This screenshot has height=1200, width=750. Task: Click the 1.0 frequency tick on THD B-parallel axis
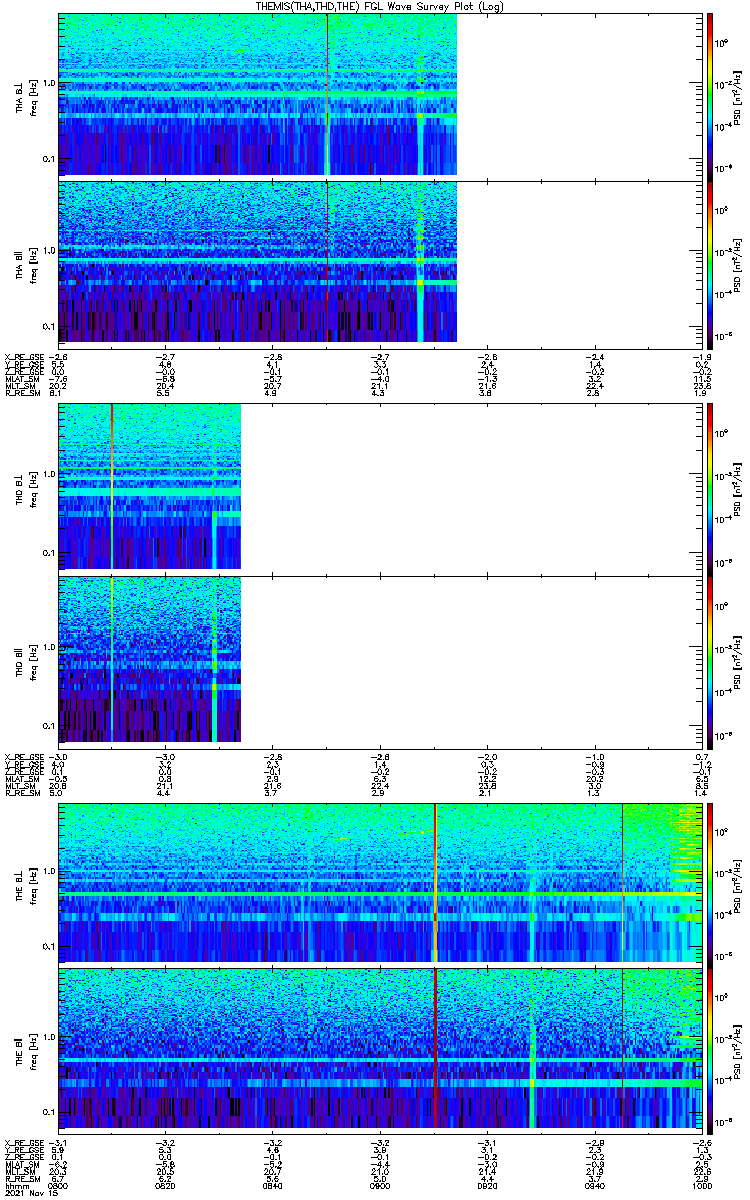point(48,647)
